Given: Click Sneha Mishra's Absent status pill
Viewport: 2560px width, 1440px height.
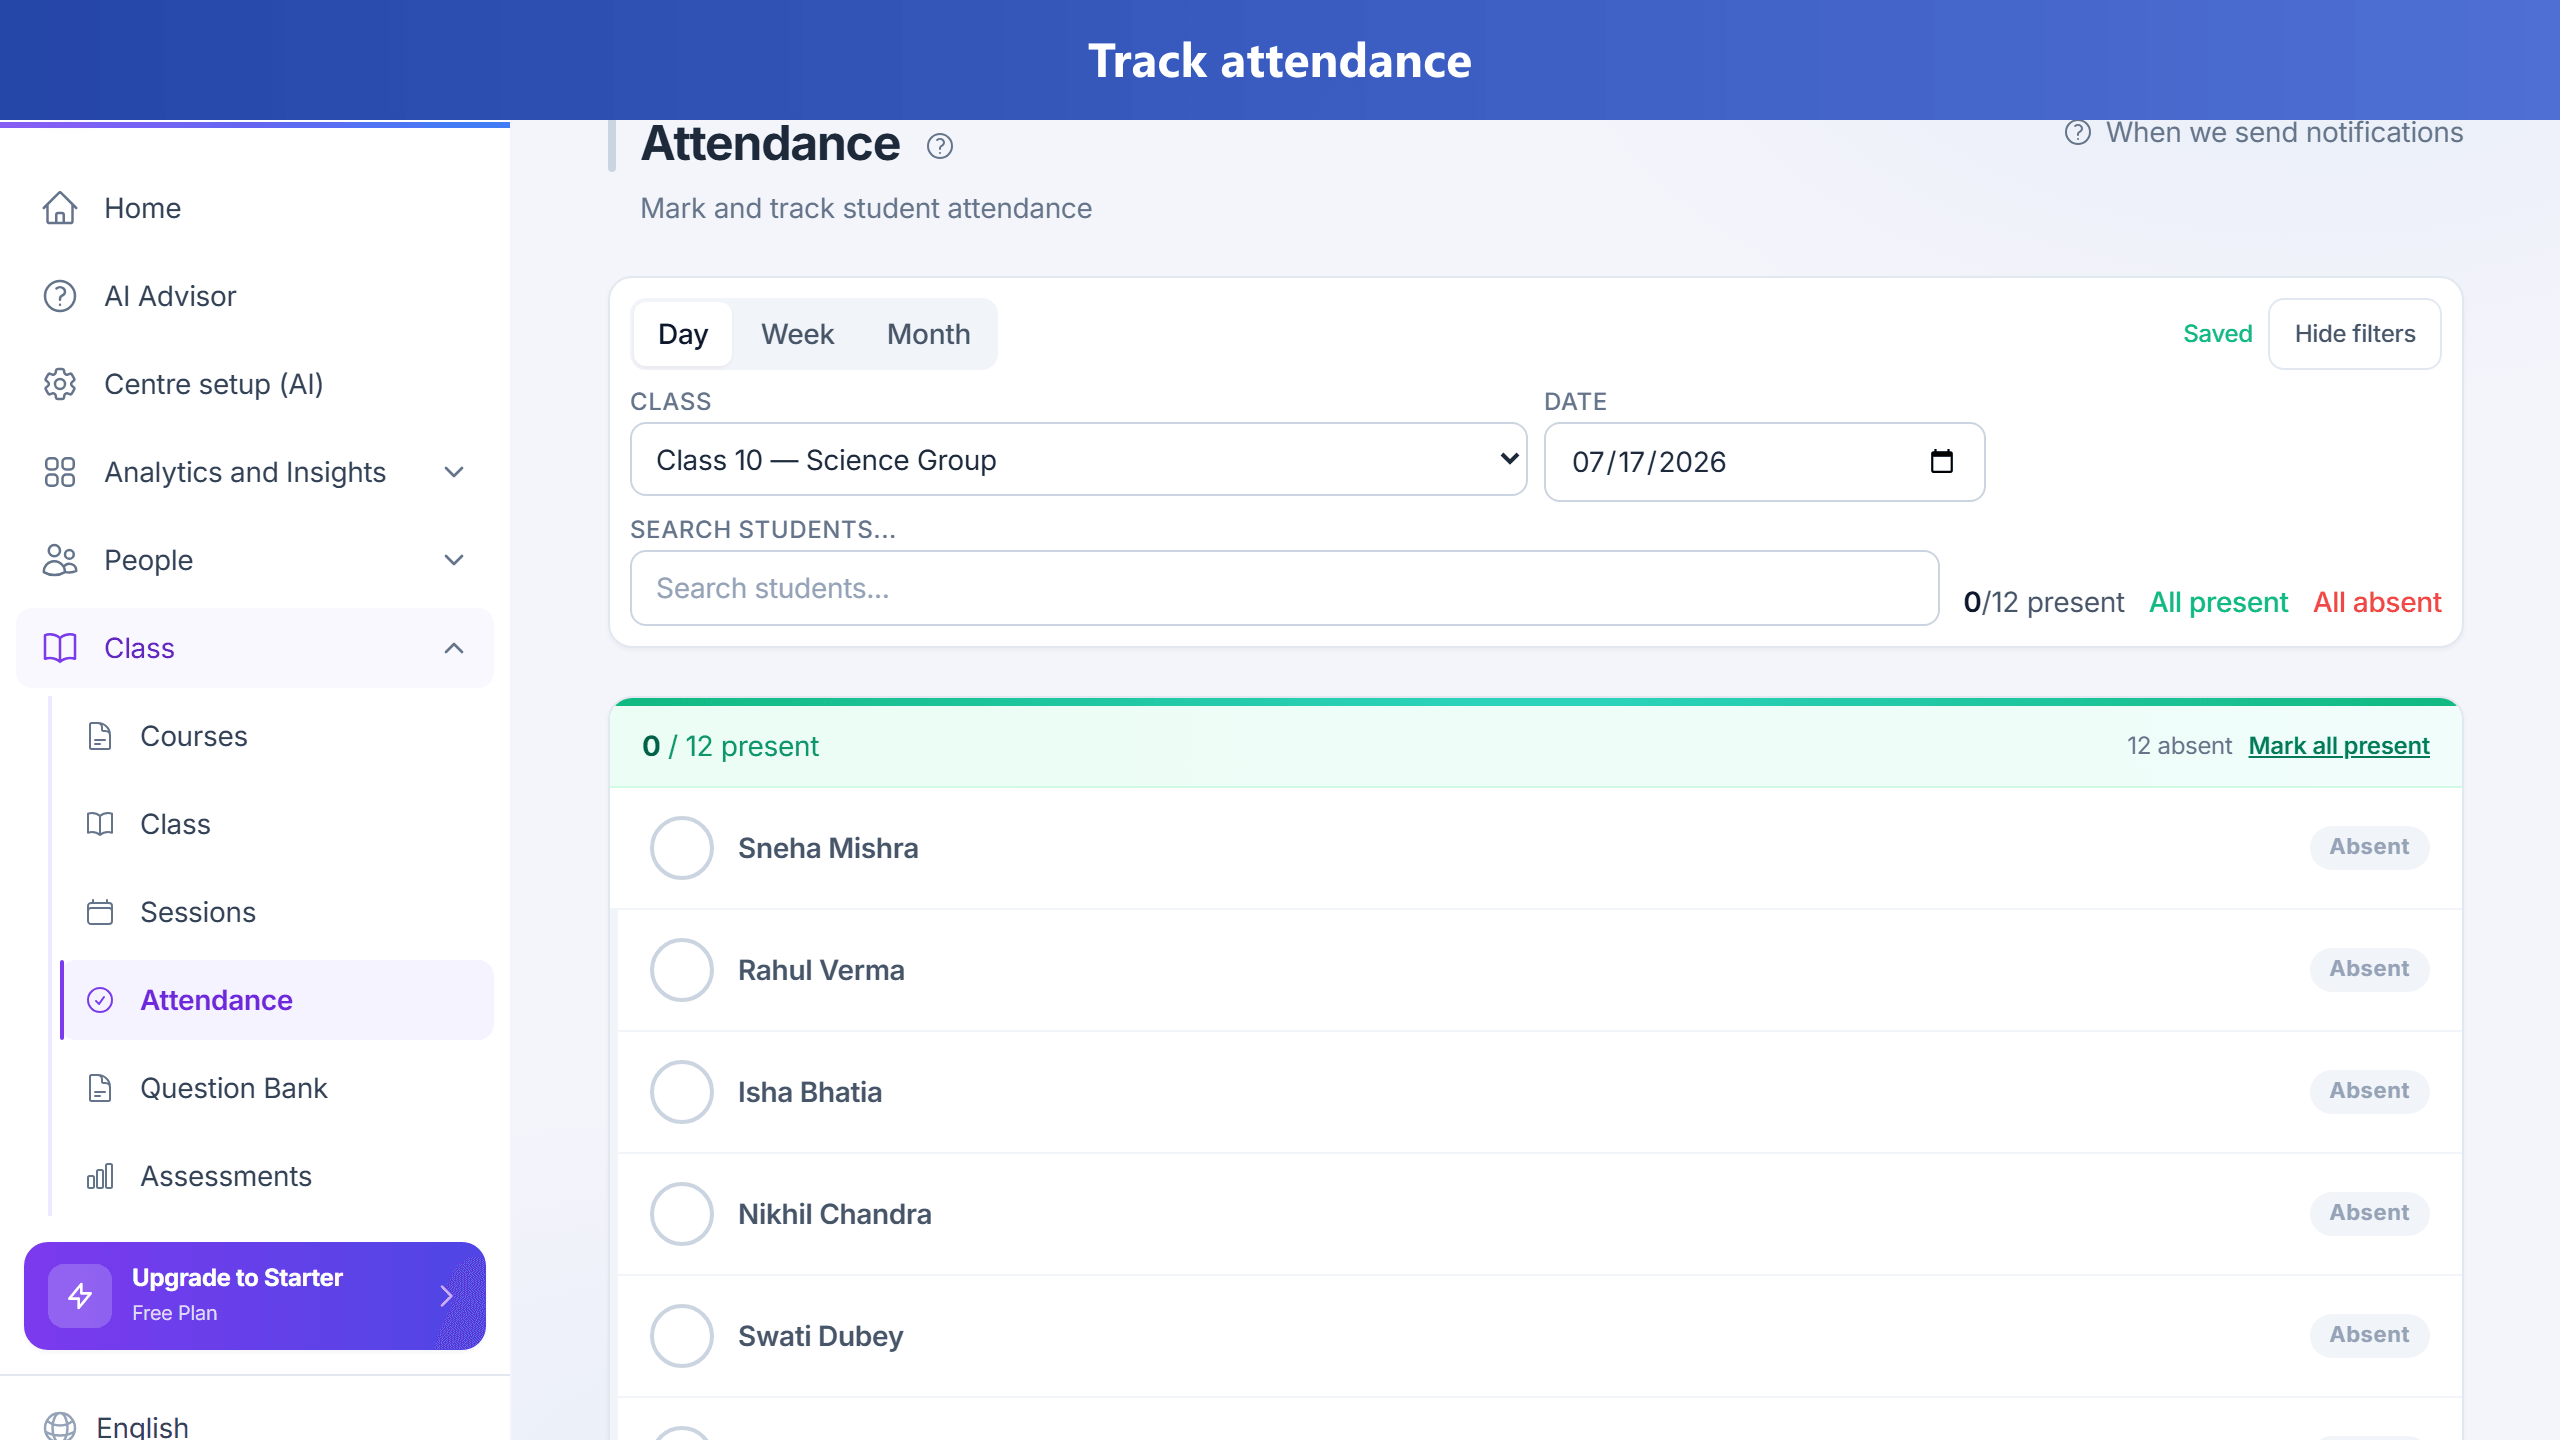Looking at the screenshot, I should [2369, 847].
